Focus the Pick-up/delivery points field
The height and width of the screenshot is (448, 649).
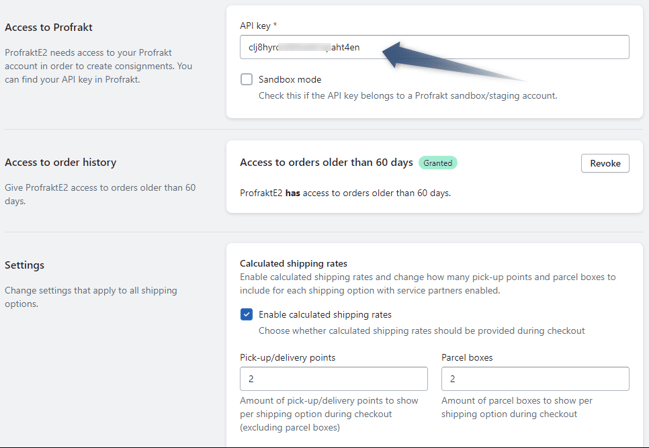[334, 378]
